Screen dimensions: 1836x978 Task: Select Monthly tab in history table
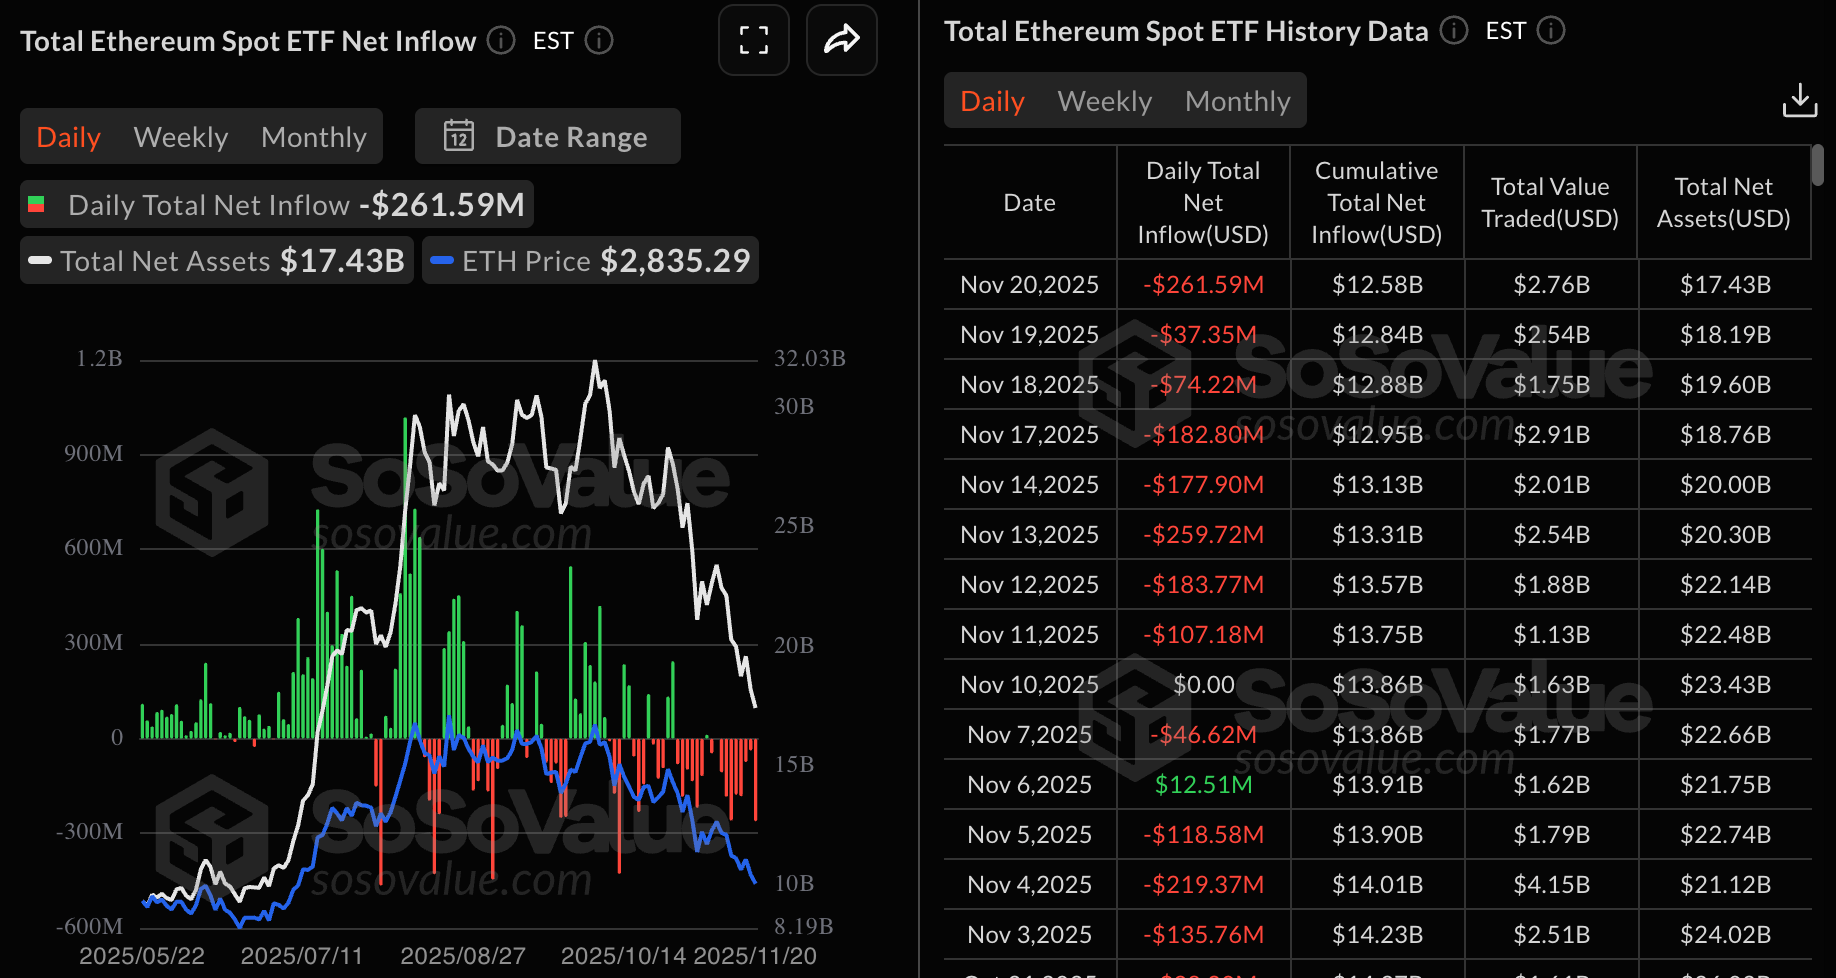(x=1237, y=101)
